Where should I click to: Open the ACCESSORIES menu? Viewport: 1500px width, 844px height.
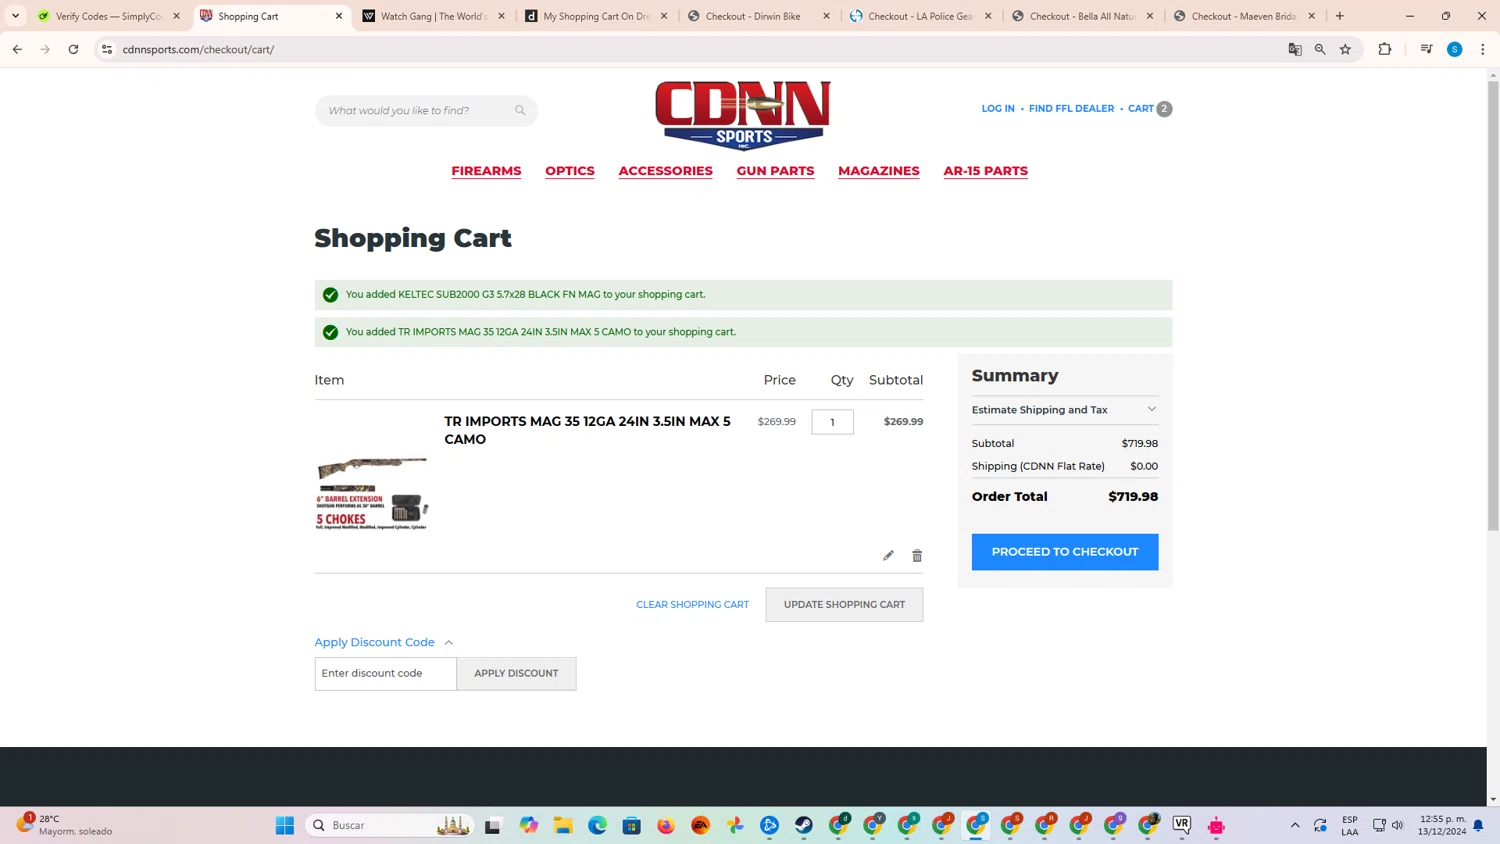point(666,171)
